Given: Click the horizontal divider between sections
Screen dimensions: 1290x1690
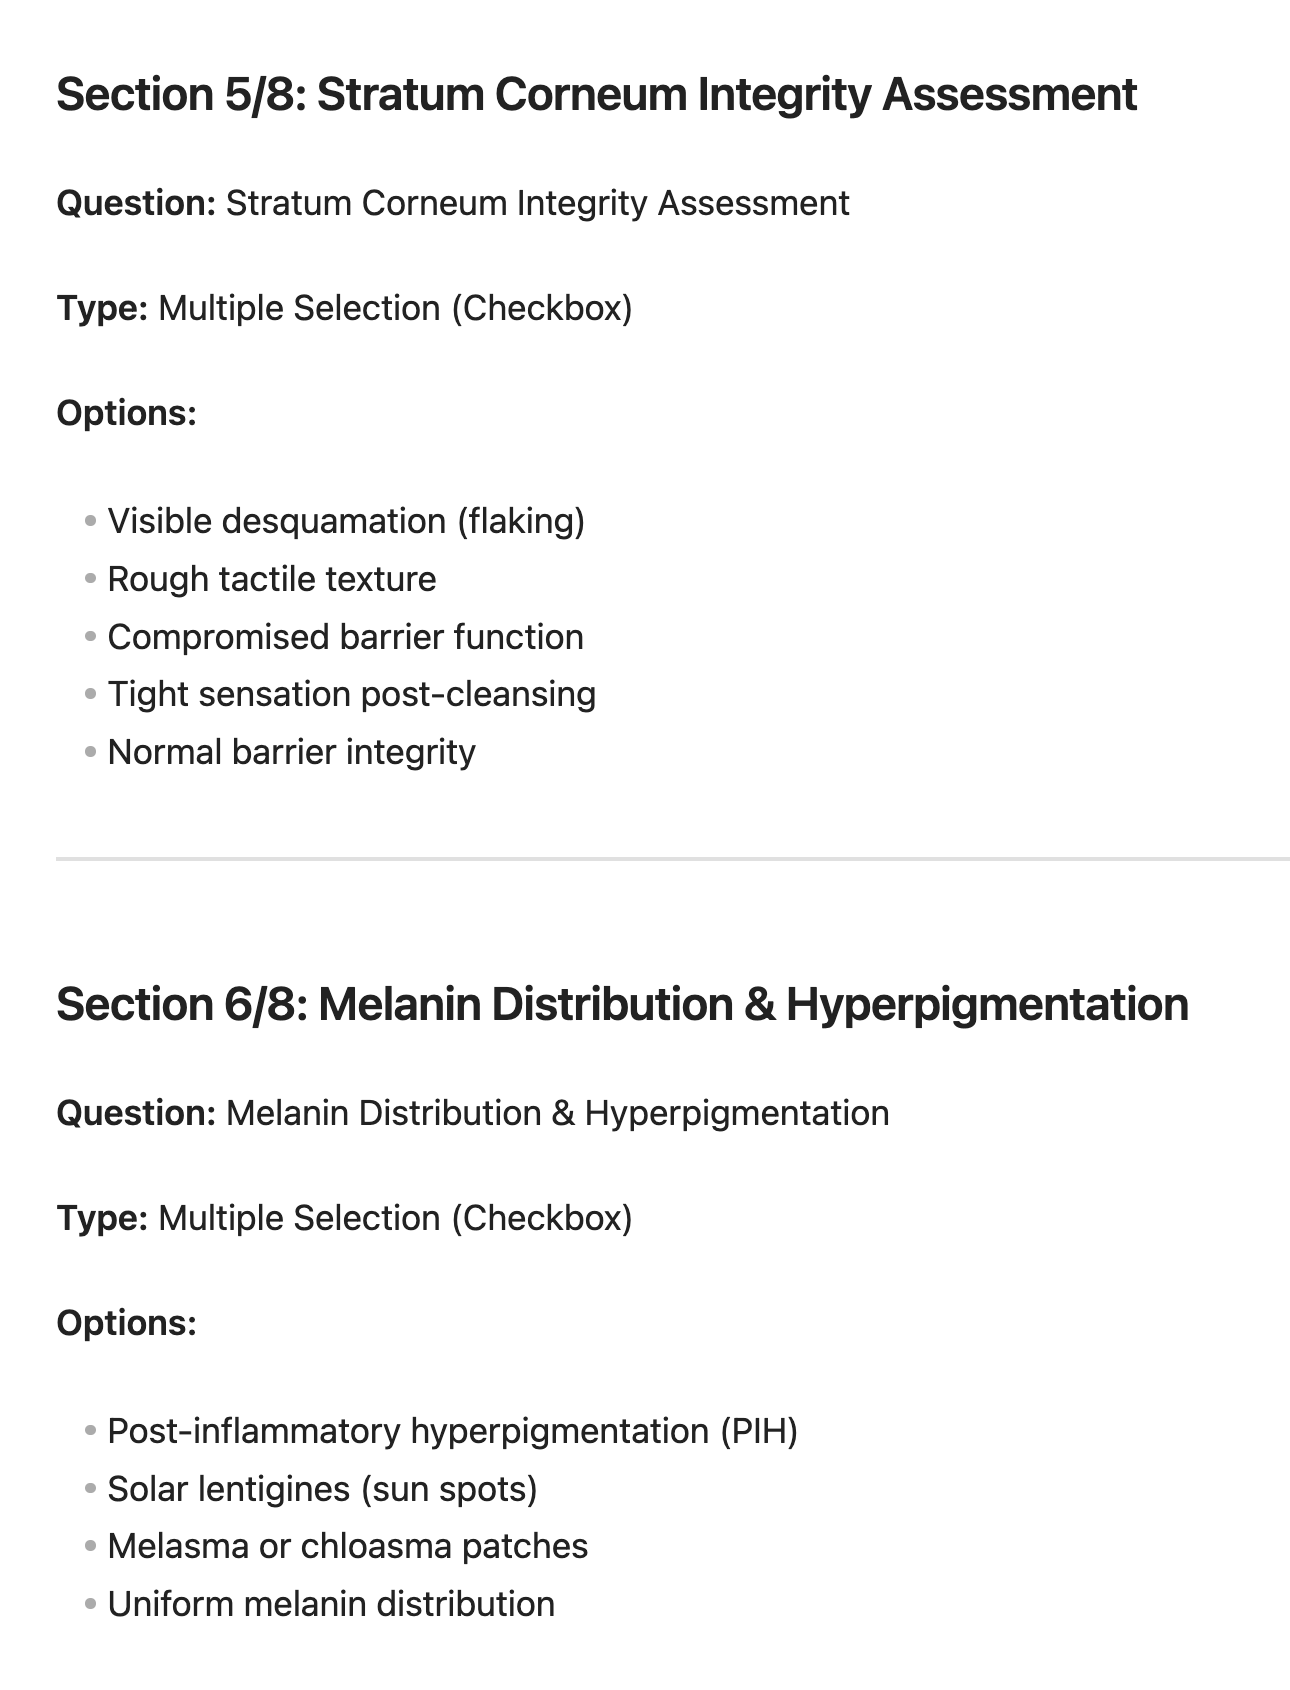Looking at the screenshot, I should click(672, 858).
